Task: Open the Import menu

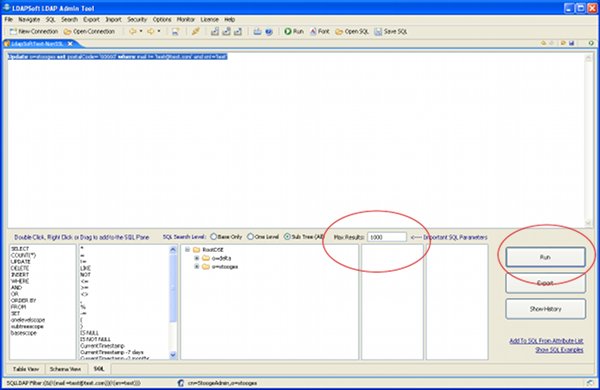Action: 113,20
